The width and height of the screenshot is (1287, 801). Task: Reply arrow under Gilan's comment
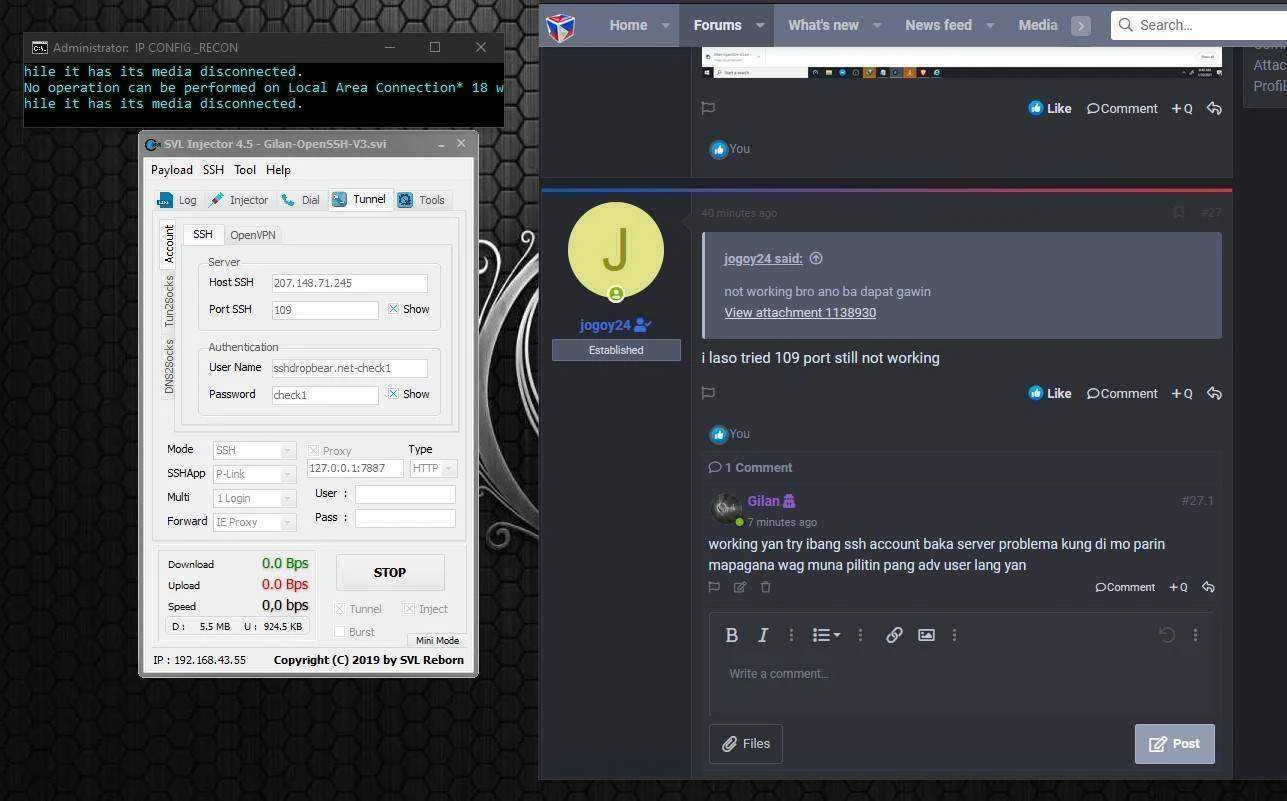click(1208, 587)
